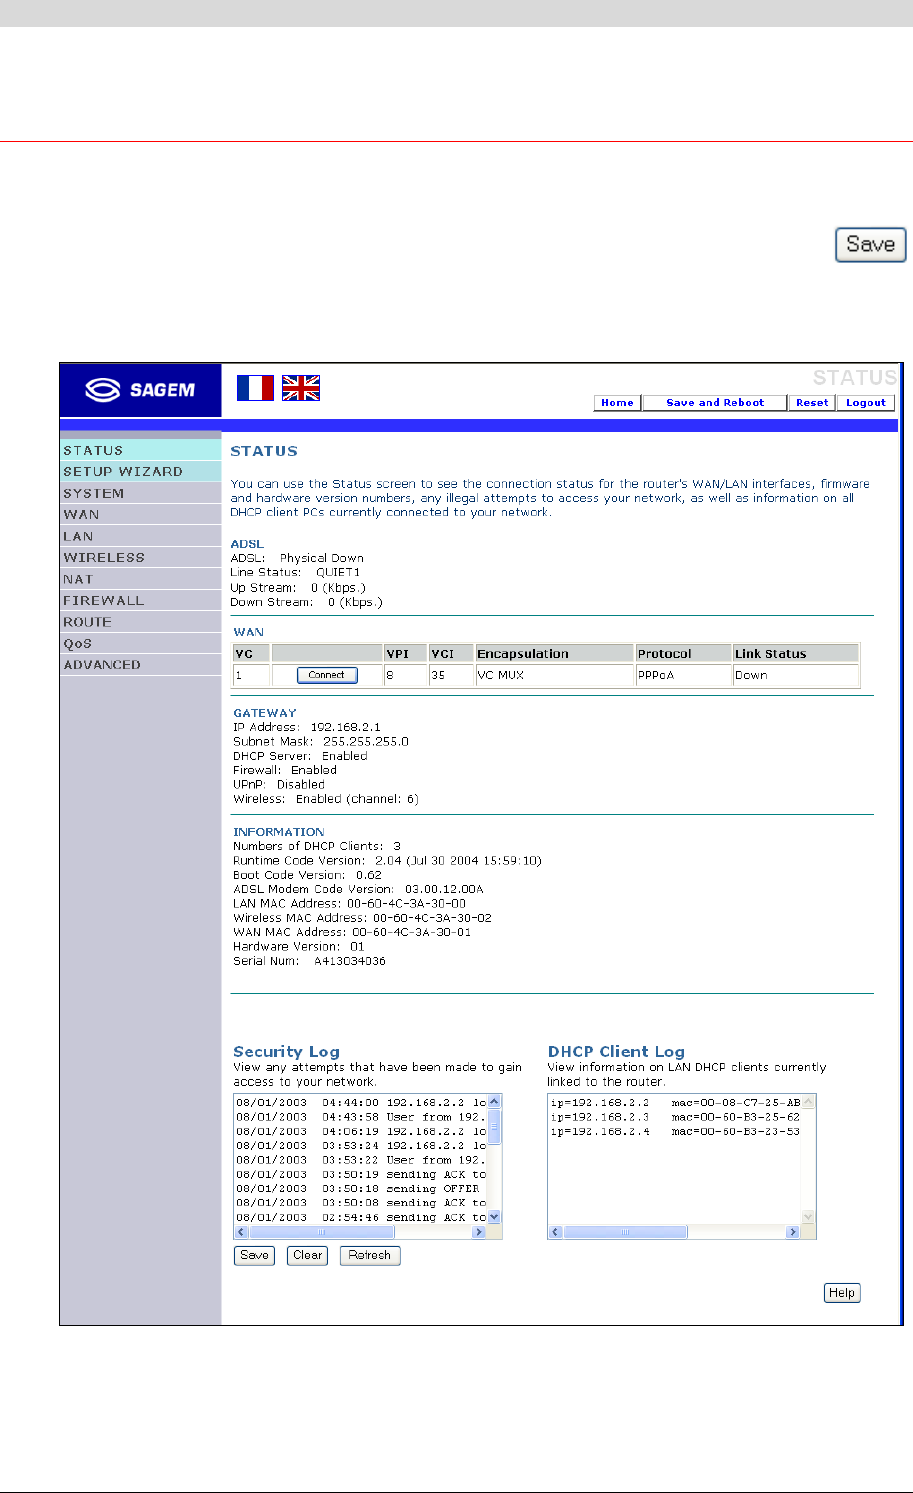Screen dimensions: 913x1493
Task: Switch language with the French flag icon
Action: click(255, 388)
